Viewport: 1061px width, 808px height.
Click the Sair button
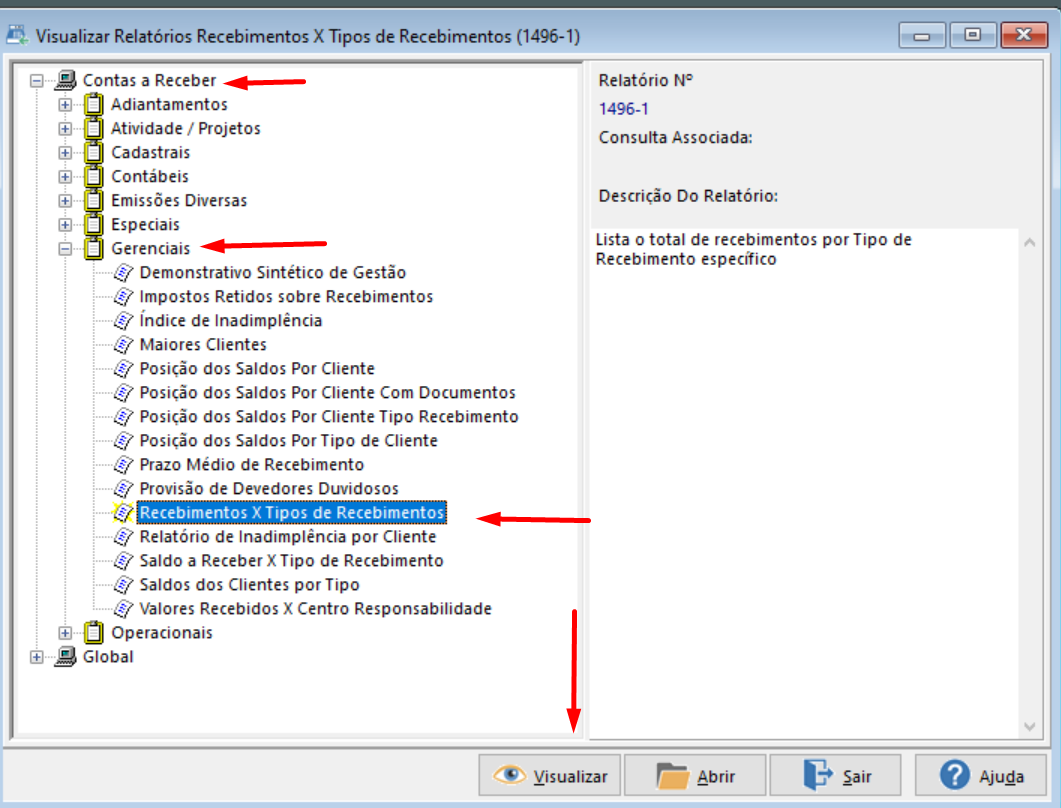(x=836, y=776)
